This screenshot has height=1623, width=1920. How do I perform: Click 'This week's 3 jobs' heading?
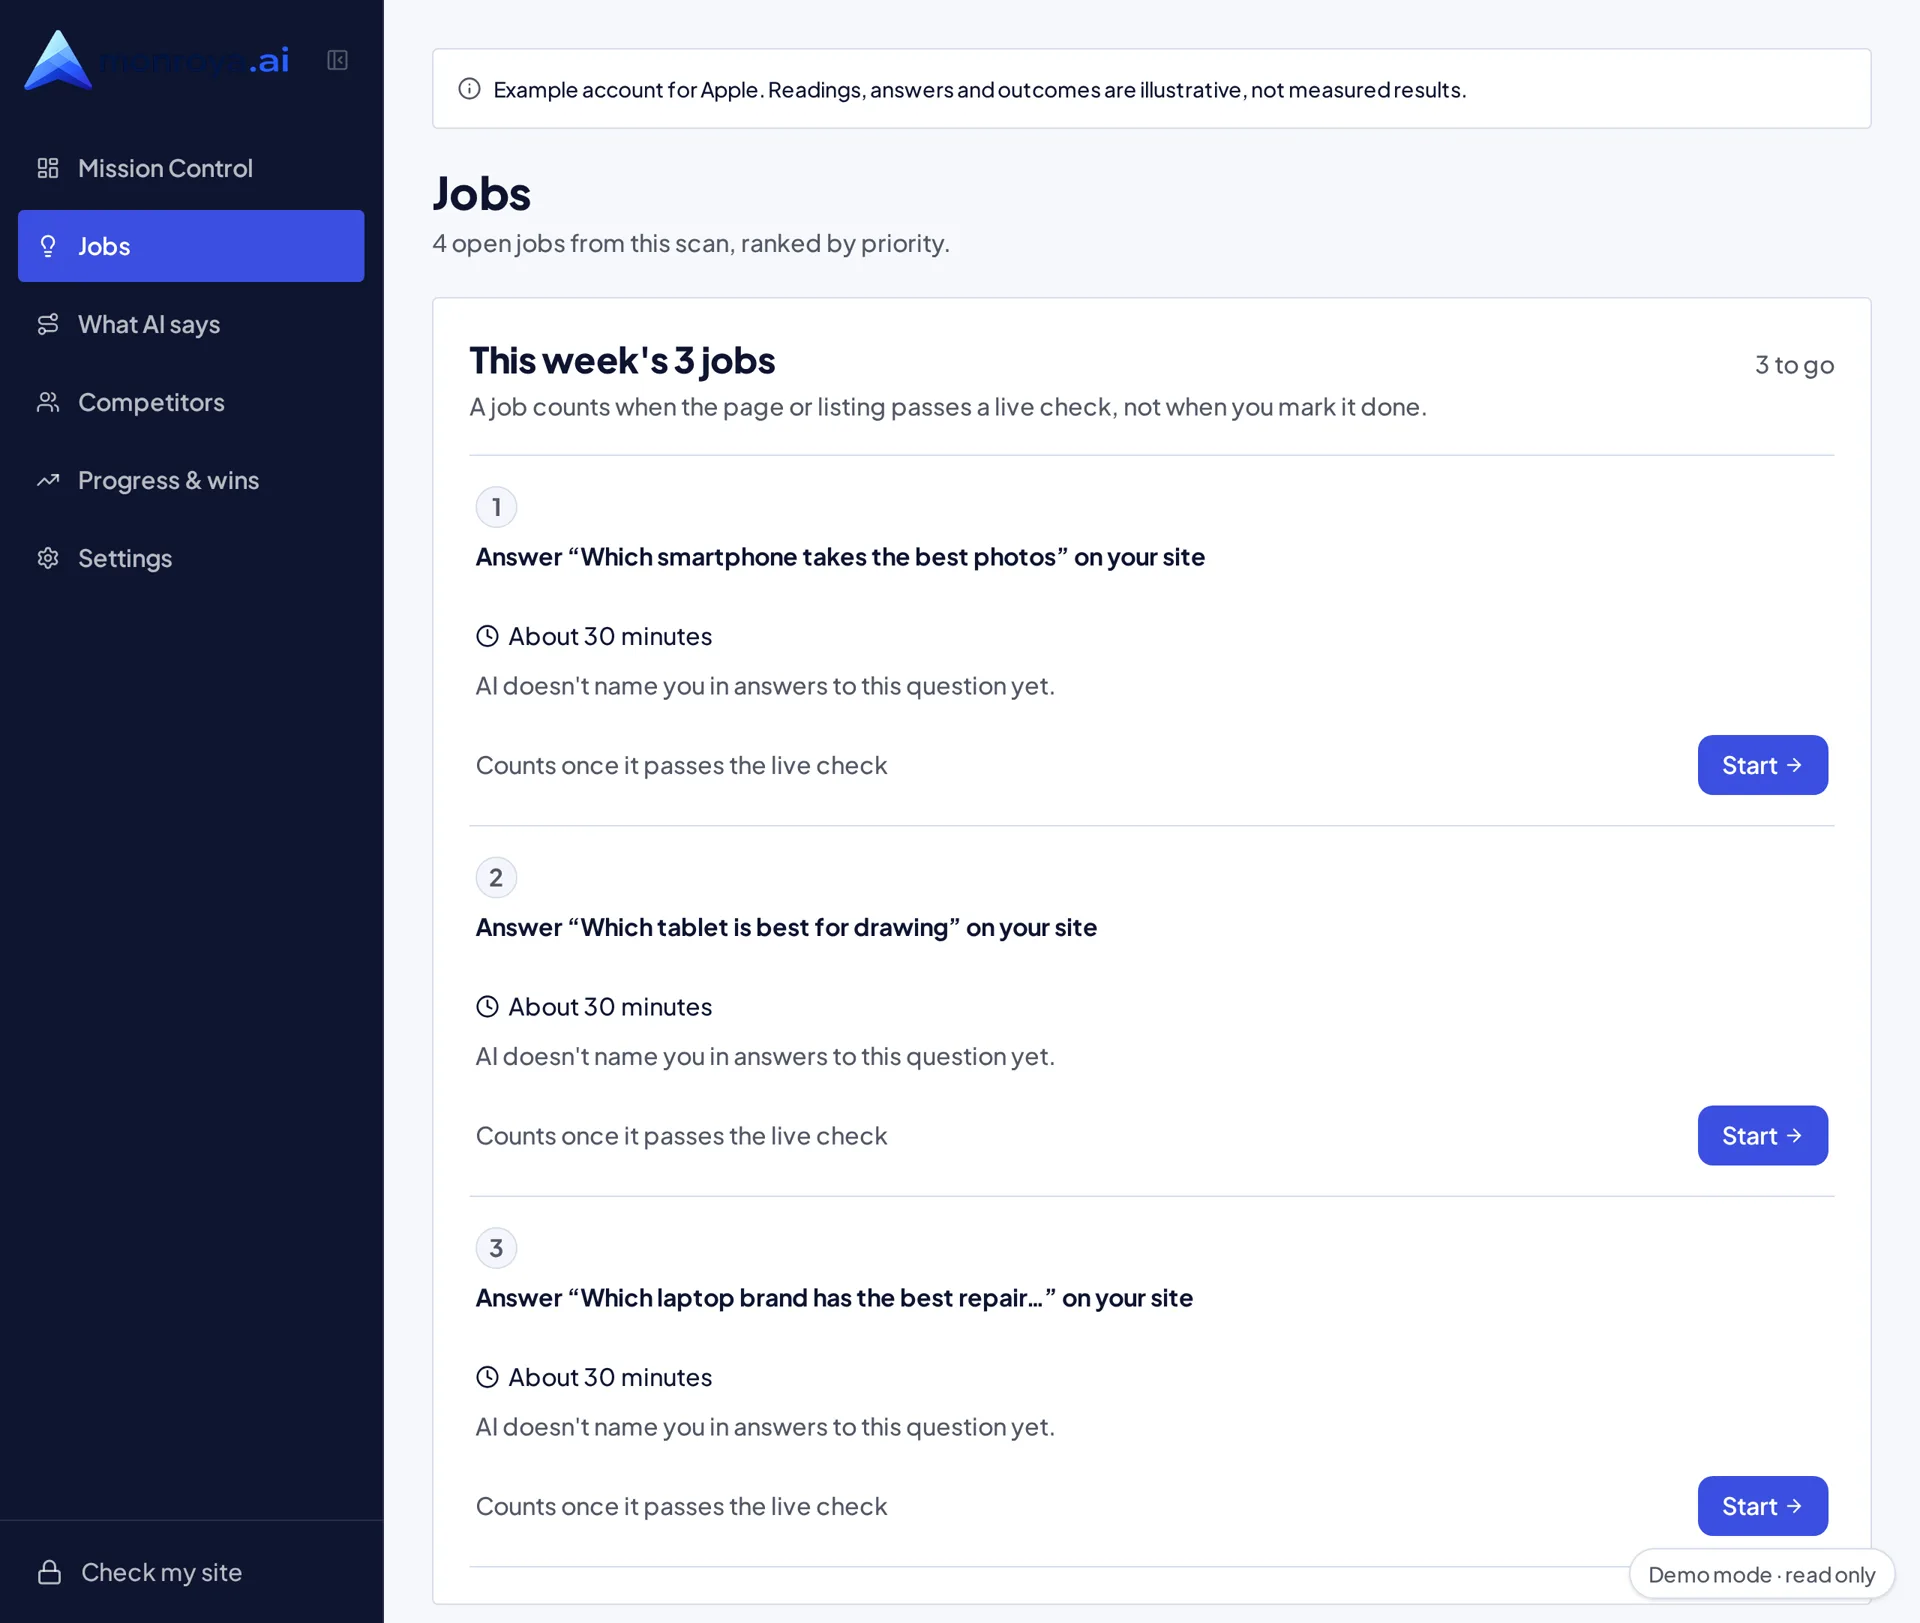(x=622, y=361)
